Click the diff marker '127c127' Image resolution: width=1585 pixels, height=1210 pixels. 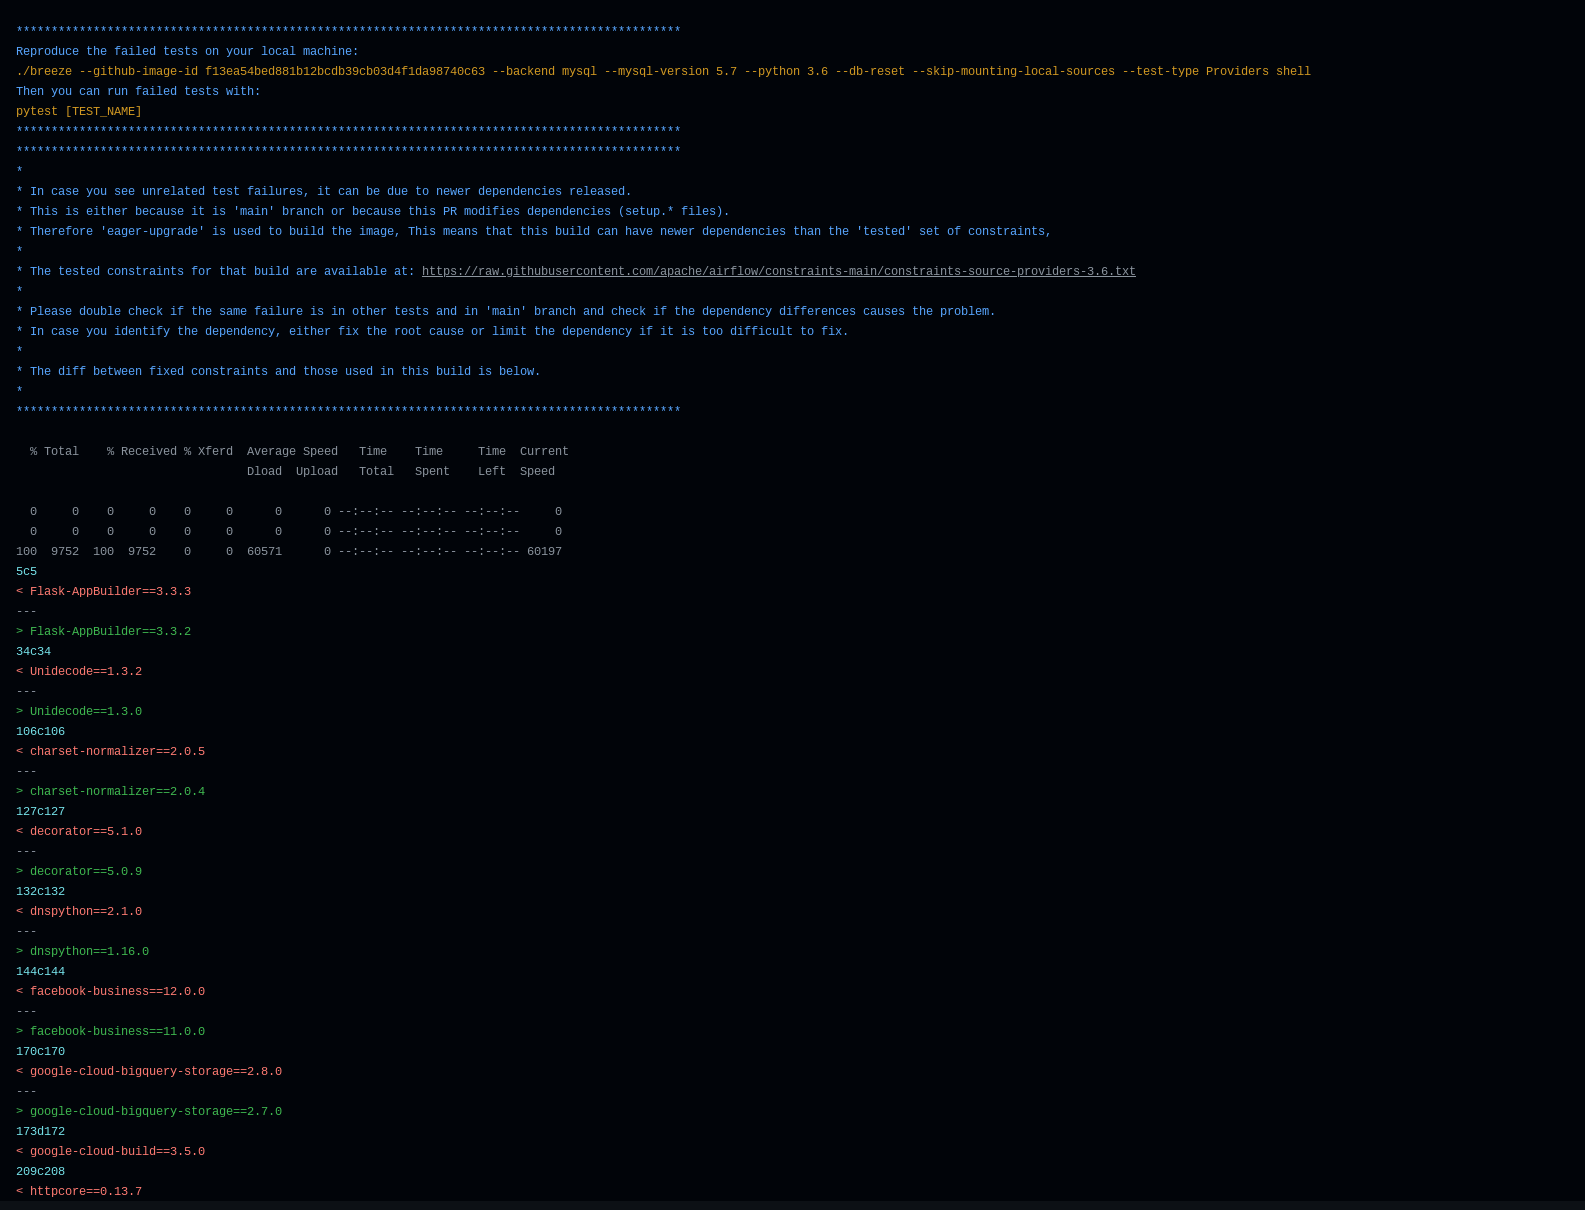[40, 812]
